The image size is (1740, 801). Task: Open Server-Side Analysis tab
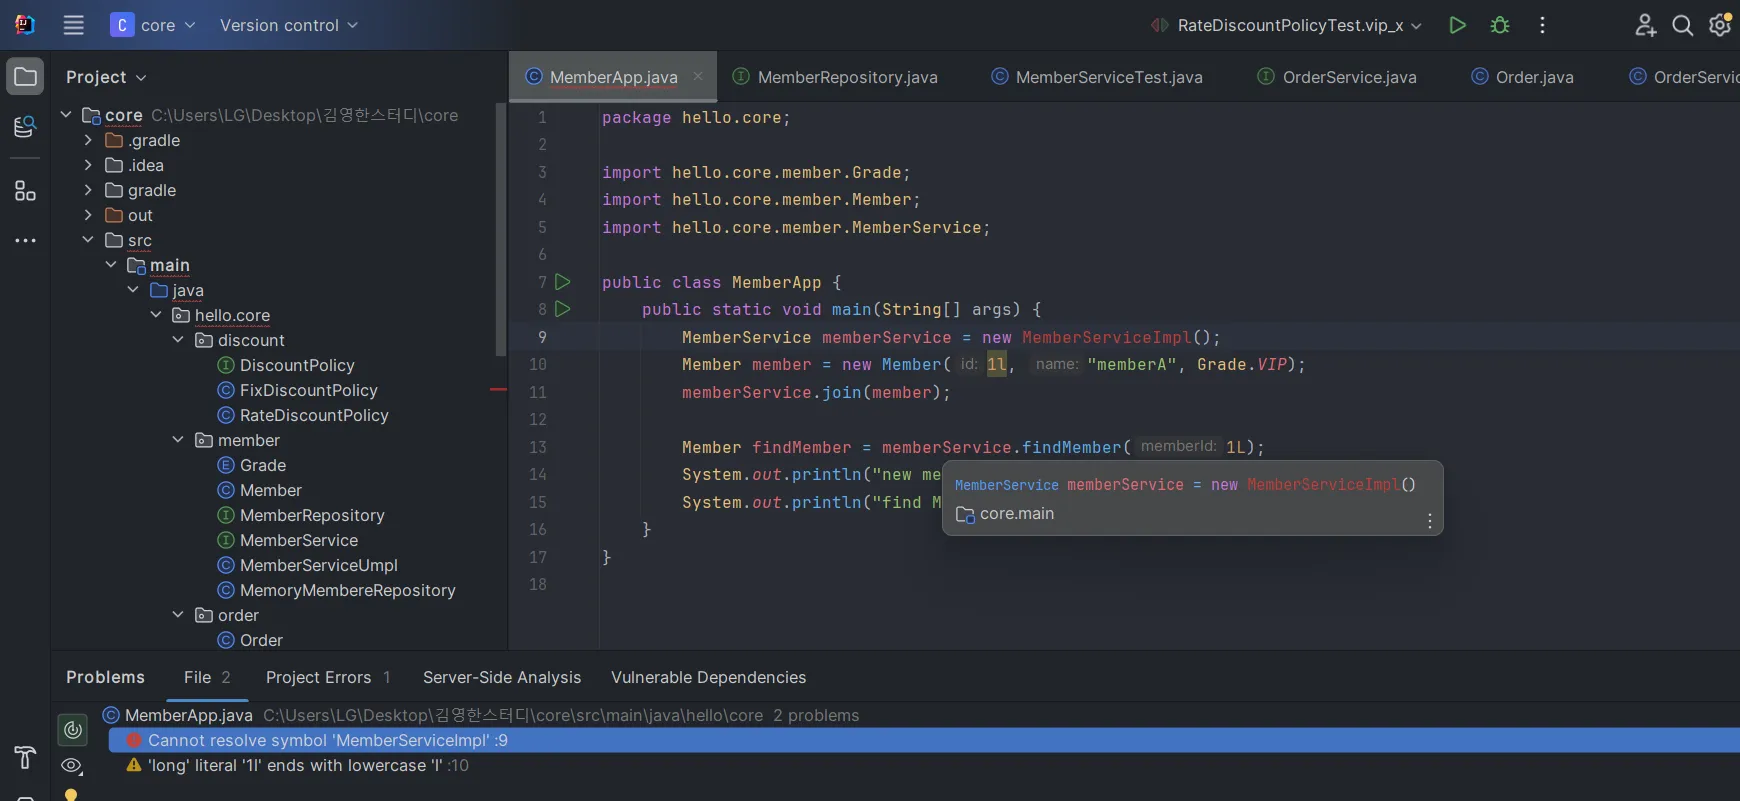502,677
